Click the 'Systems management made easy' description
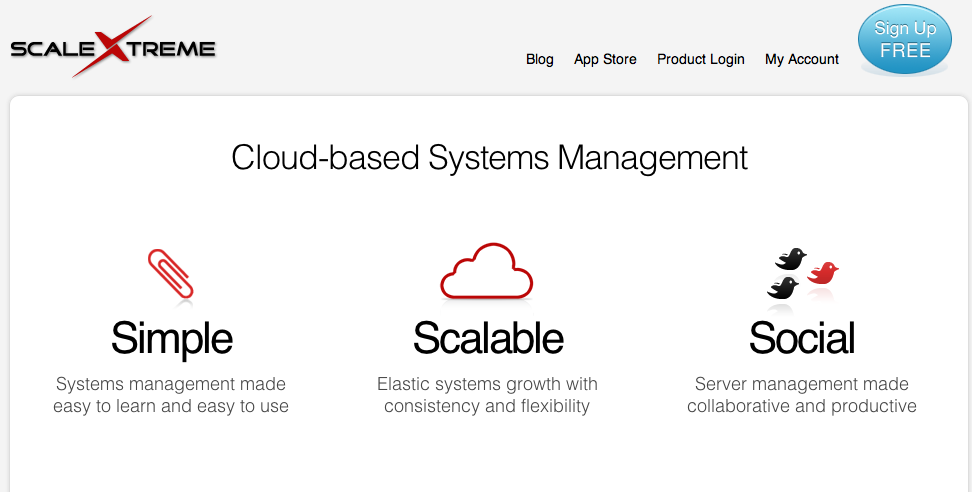972x492 pixels. (x=171, y=395)
